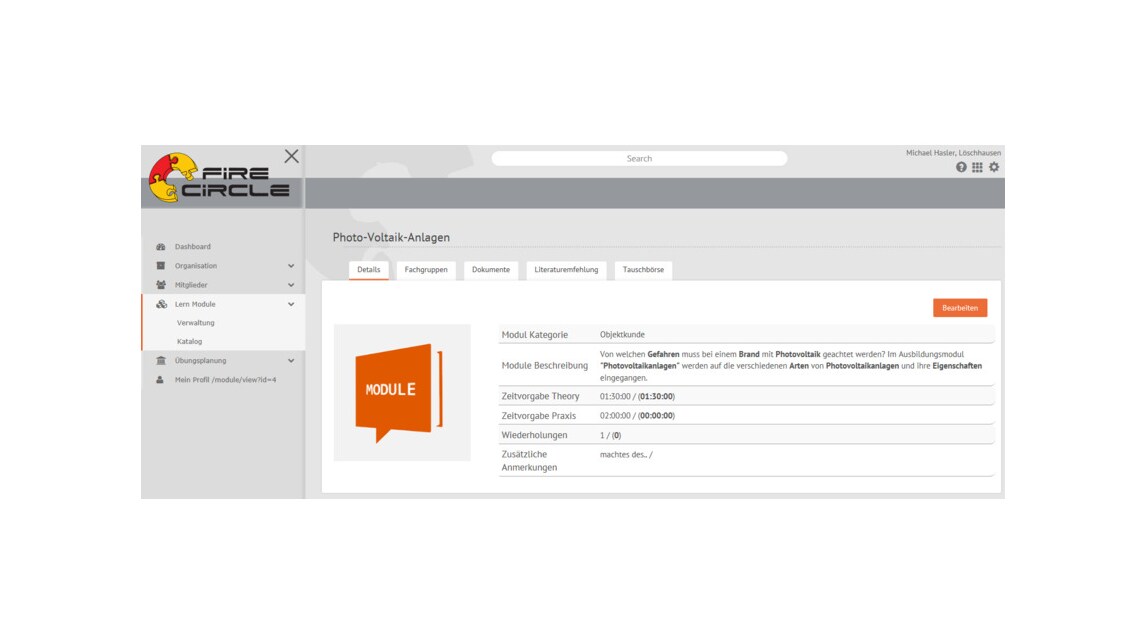
Task: Expand the Übungsplanung chevron
Action: point(291,361)
